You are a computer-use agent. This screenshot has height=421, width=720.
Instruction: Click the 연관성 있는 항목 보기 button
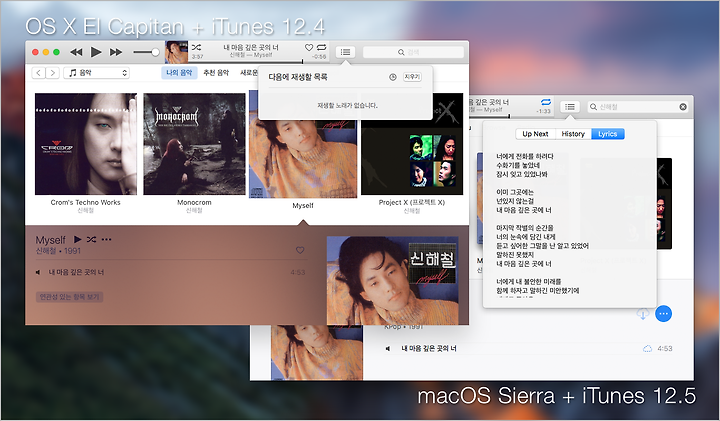tap(69, 297)
